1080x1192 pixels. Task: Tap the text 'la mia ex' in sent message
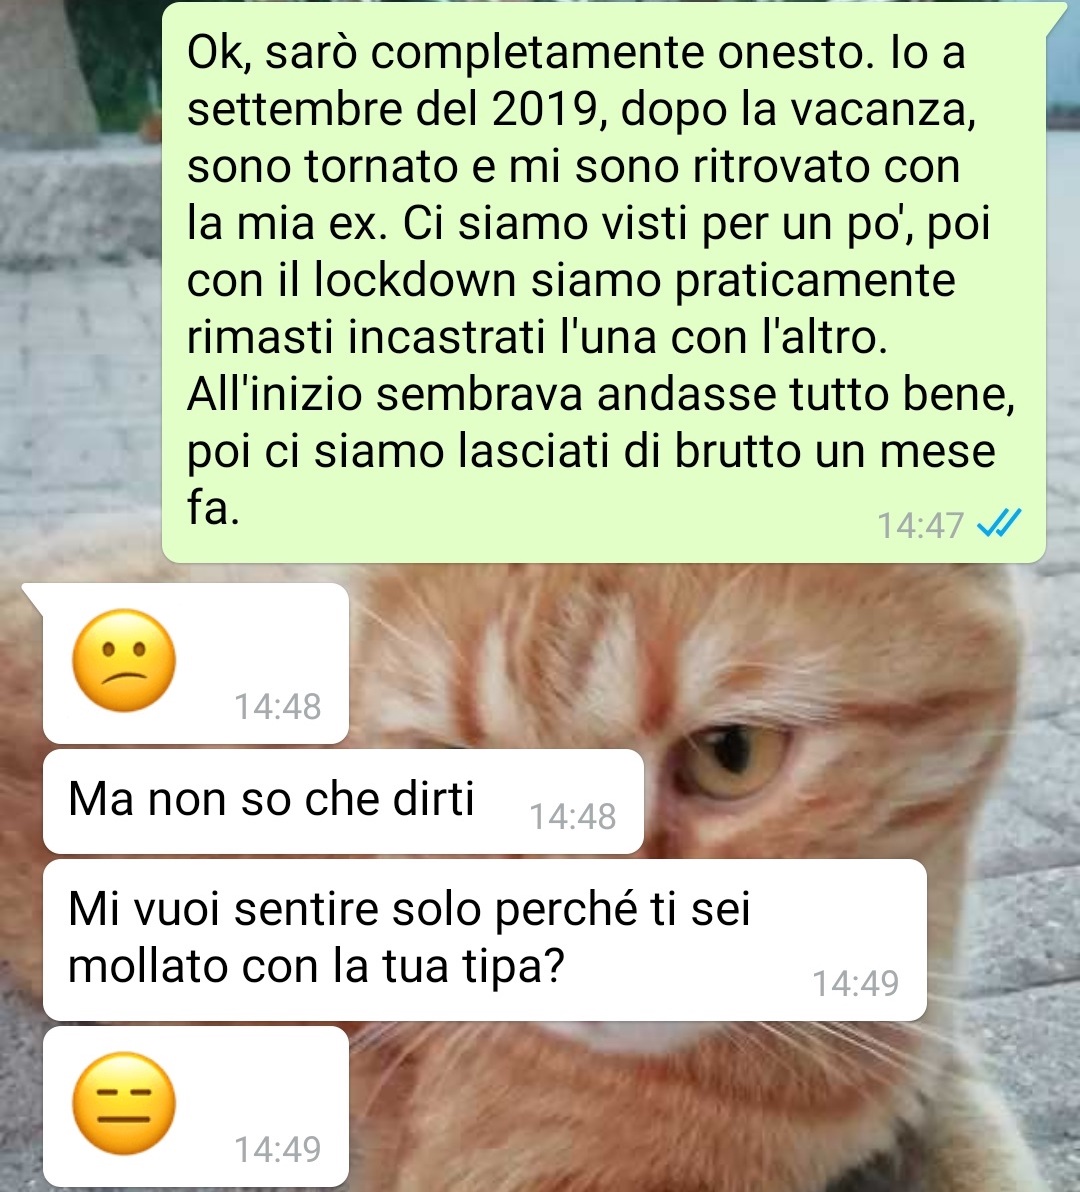tap(281, 224)
